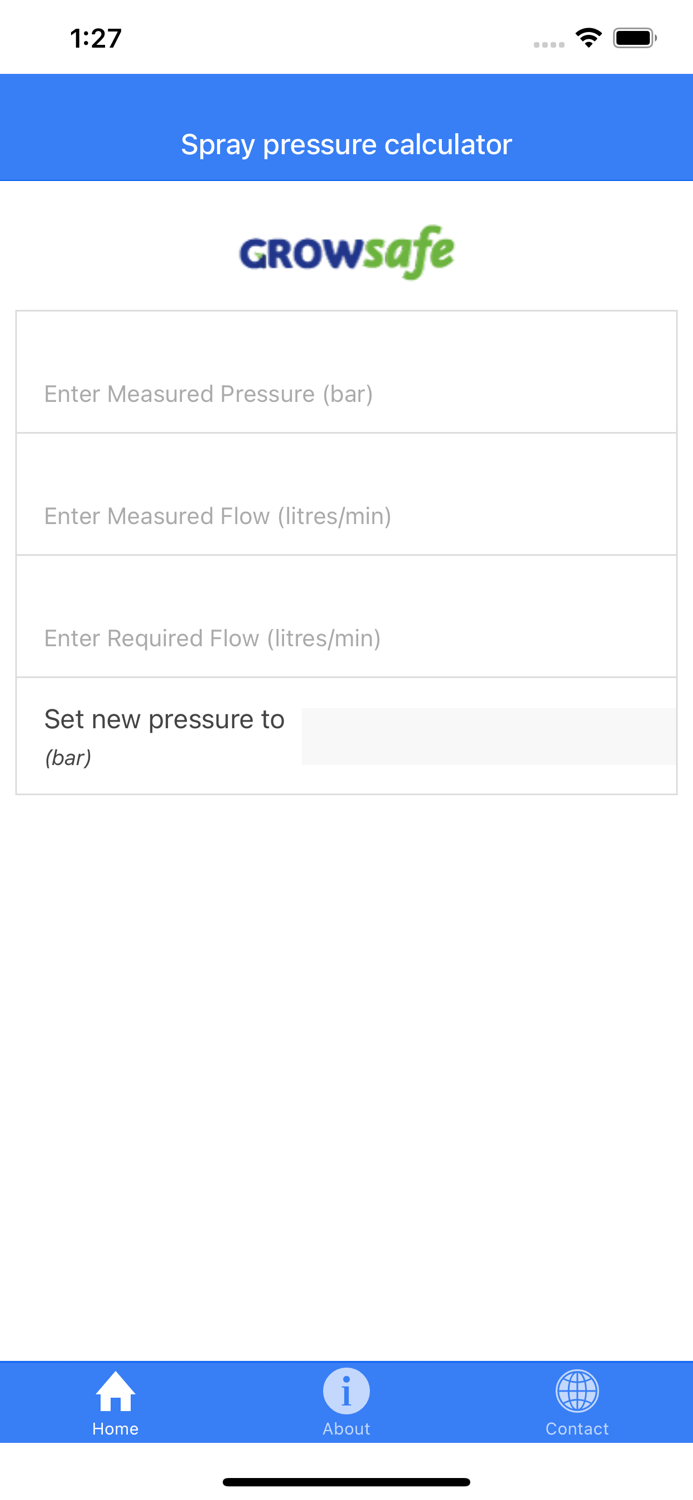
Task: Click the clock showing 1:27
Action: pos(96,37)
